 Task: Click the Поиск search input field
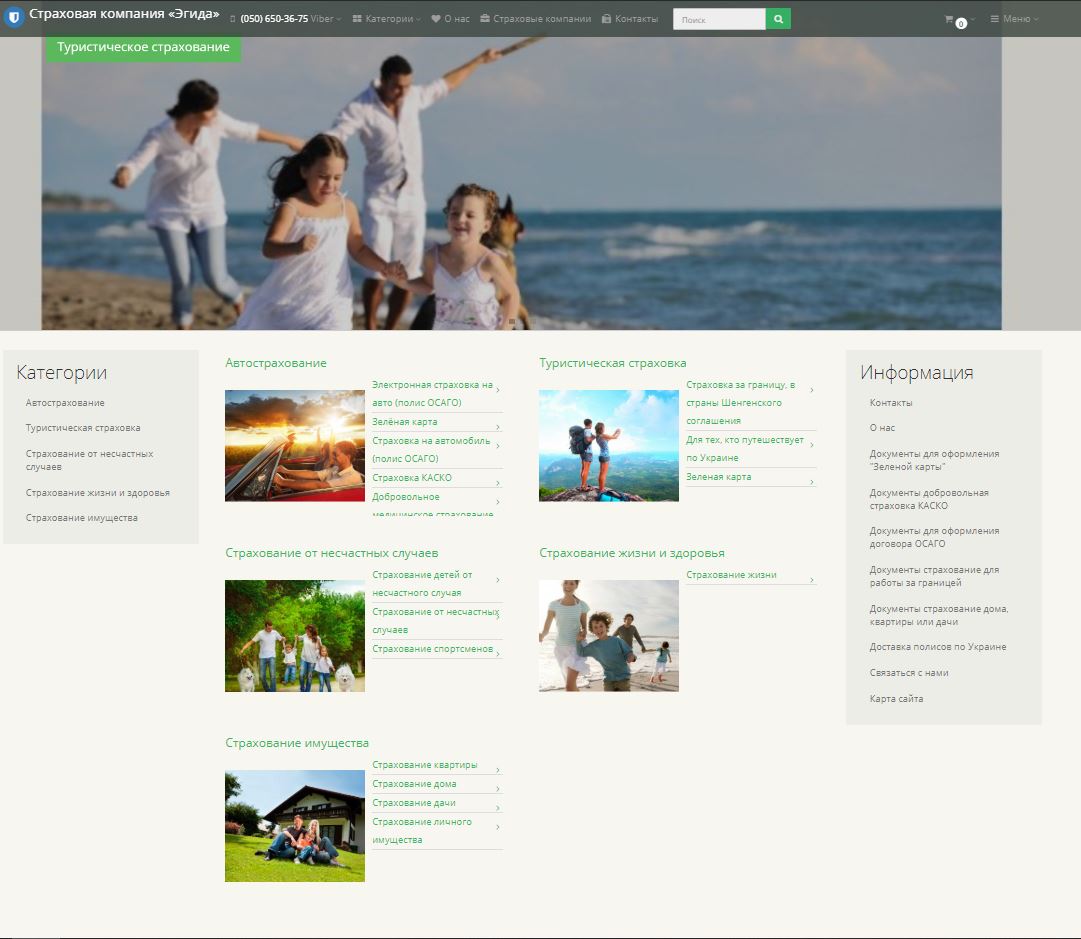[x=719, y=19]
